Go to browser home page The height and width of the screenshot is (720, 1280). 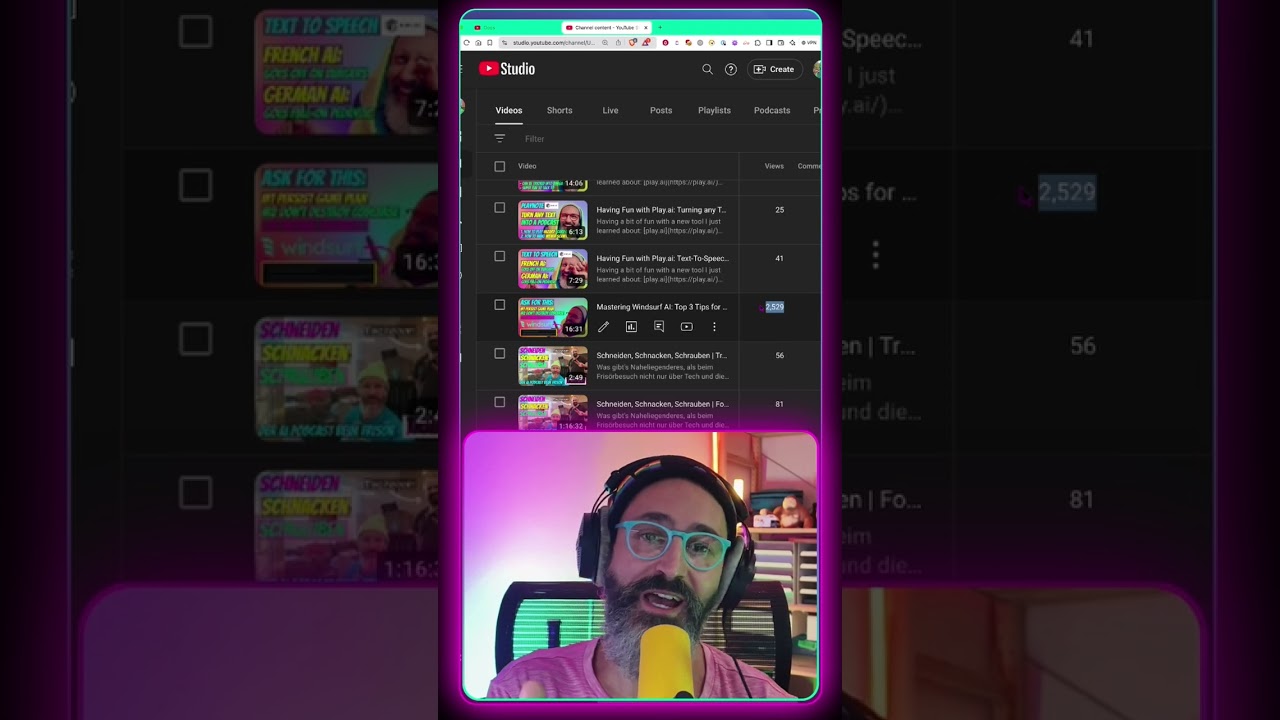click(478, 43)
